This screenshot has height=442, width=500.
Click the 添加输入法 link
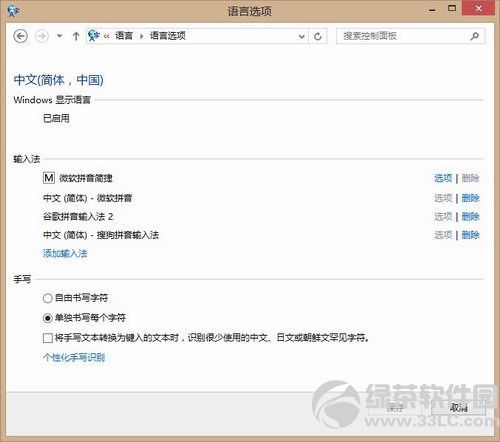pyautogui.click(x=65, y=253)
